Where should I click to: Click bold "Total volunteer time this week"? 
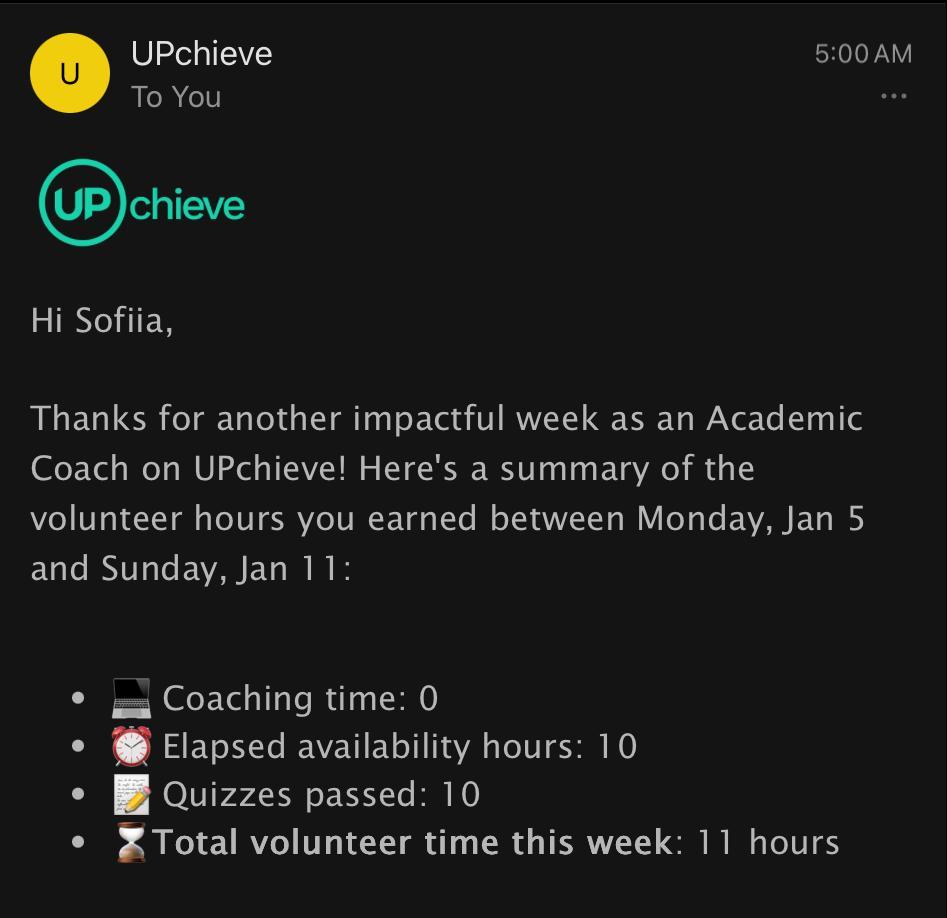tap(412, 842)
